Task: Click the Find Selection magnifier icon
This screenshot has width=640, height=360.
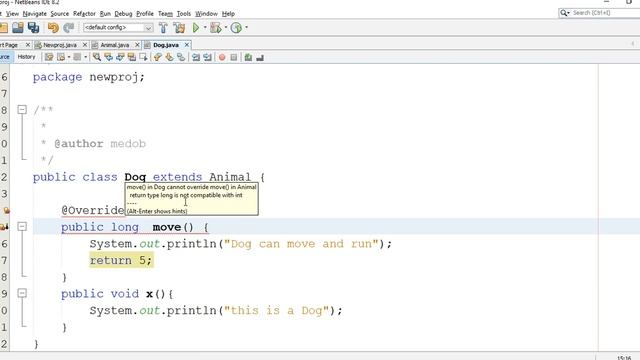Action: click(97, 57)
